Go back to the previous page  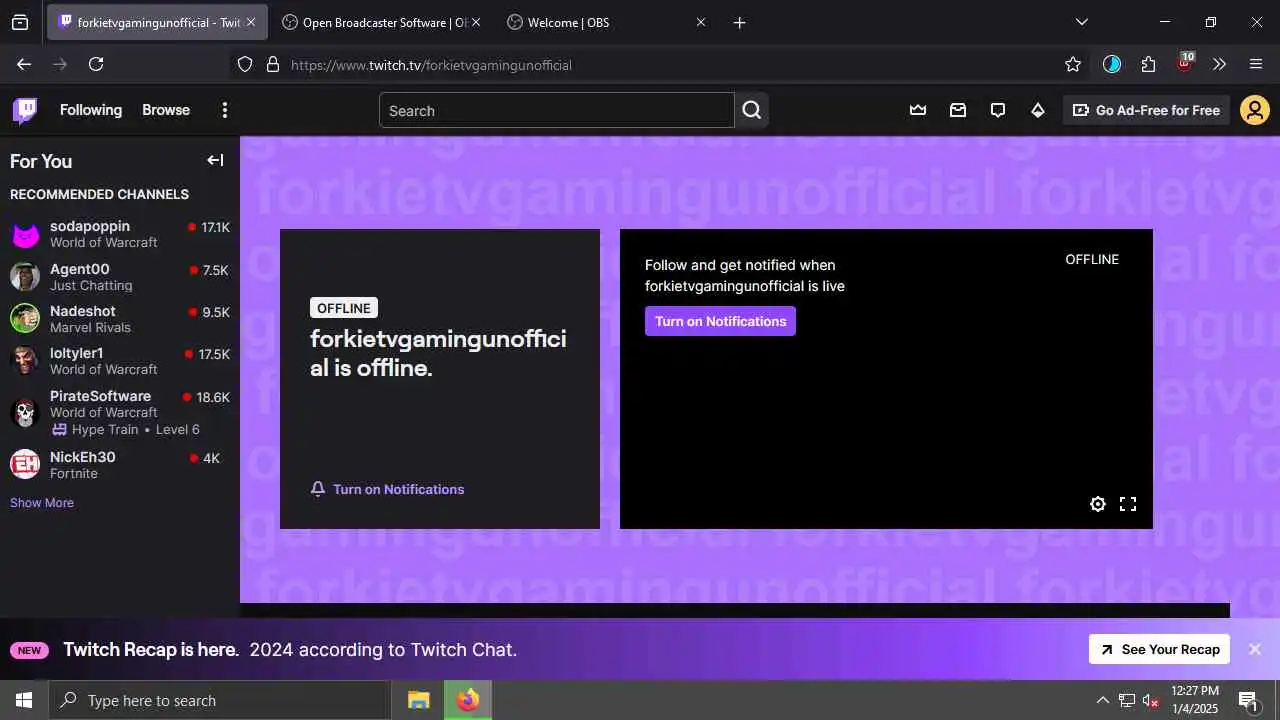pyautogui.click(x=24, y=64)
